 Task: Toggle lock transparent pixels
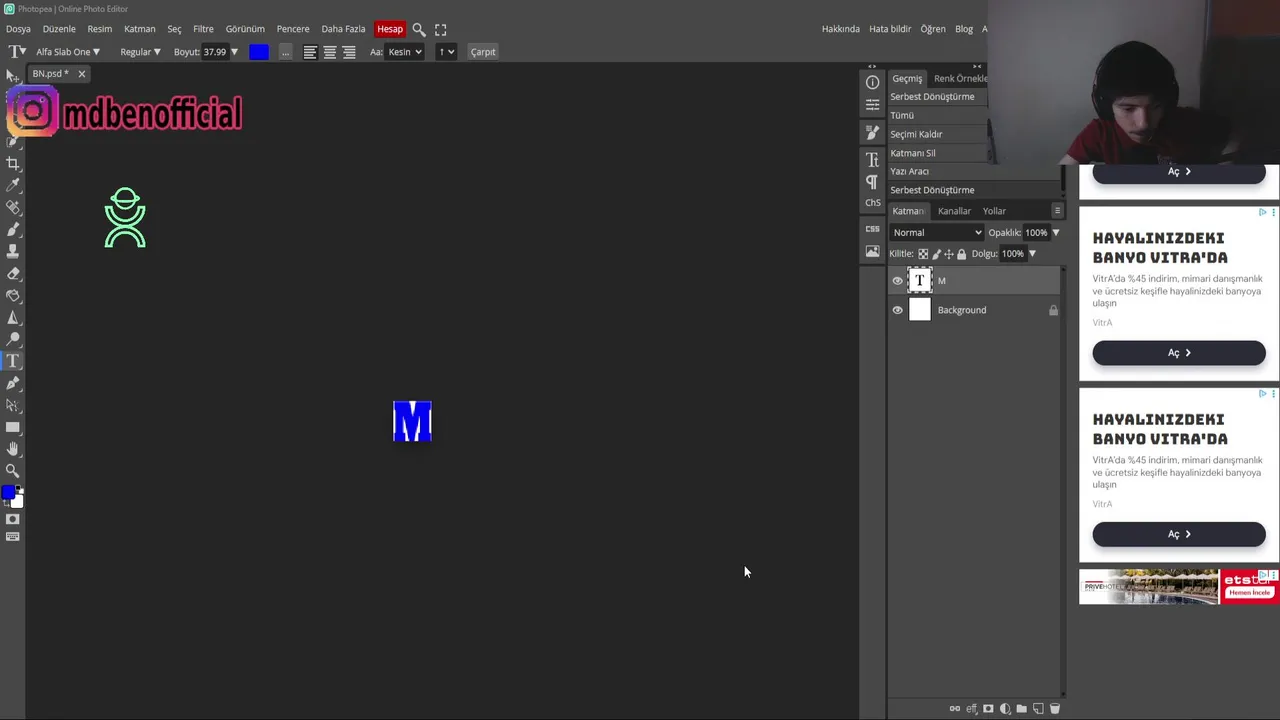(923, 254)
